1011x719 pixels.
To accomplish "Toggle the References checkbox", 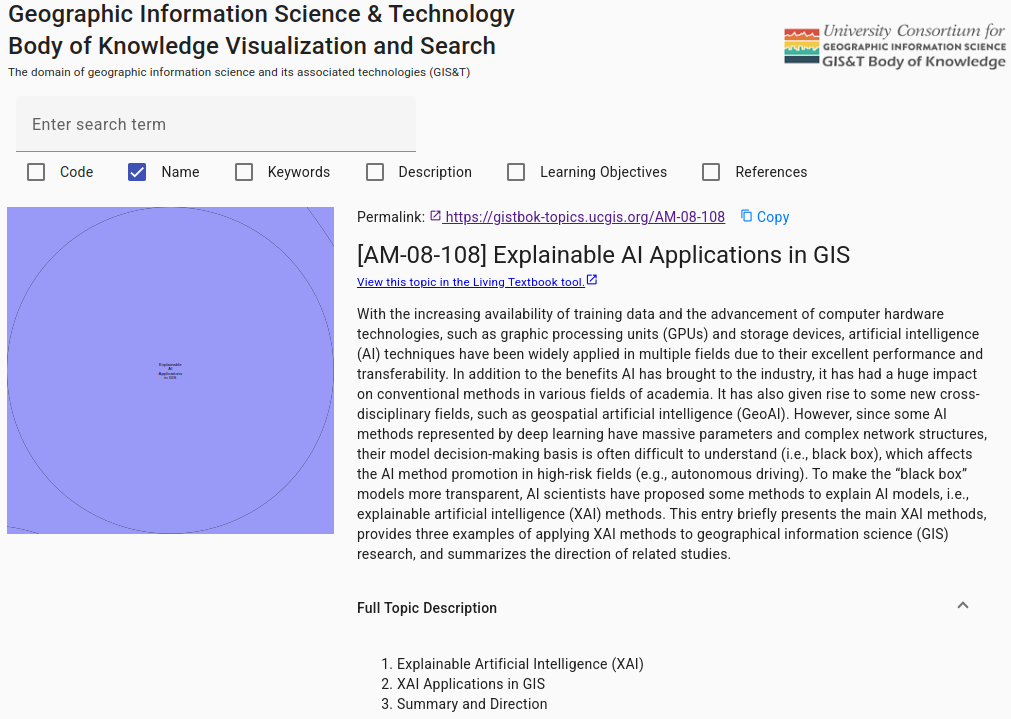I will 711,172.
